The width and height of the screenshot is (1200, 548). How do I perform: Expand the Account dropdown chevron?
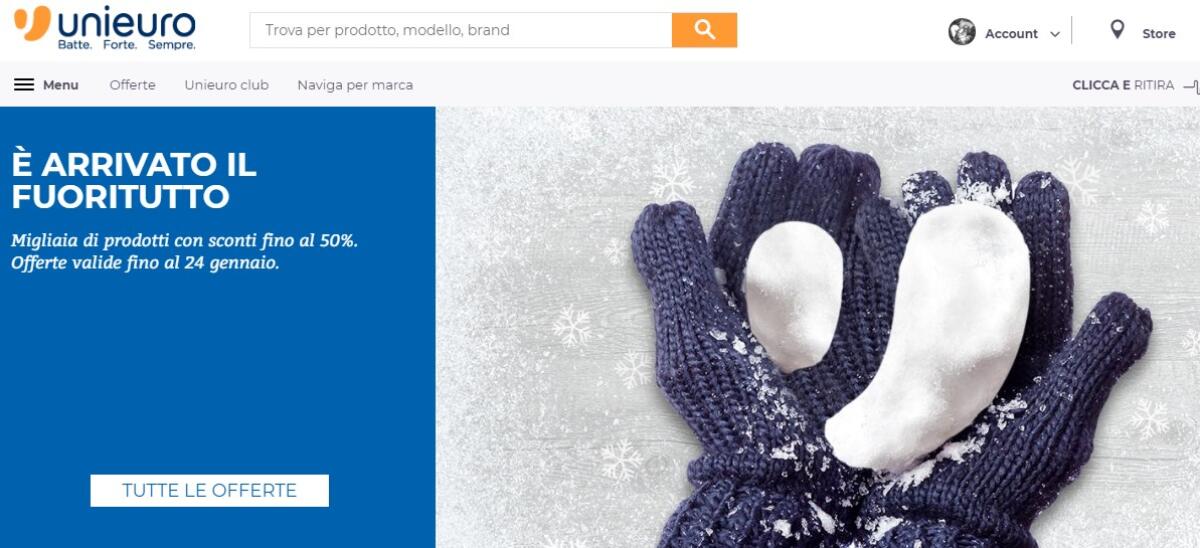coord(1054,34)
